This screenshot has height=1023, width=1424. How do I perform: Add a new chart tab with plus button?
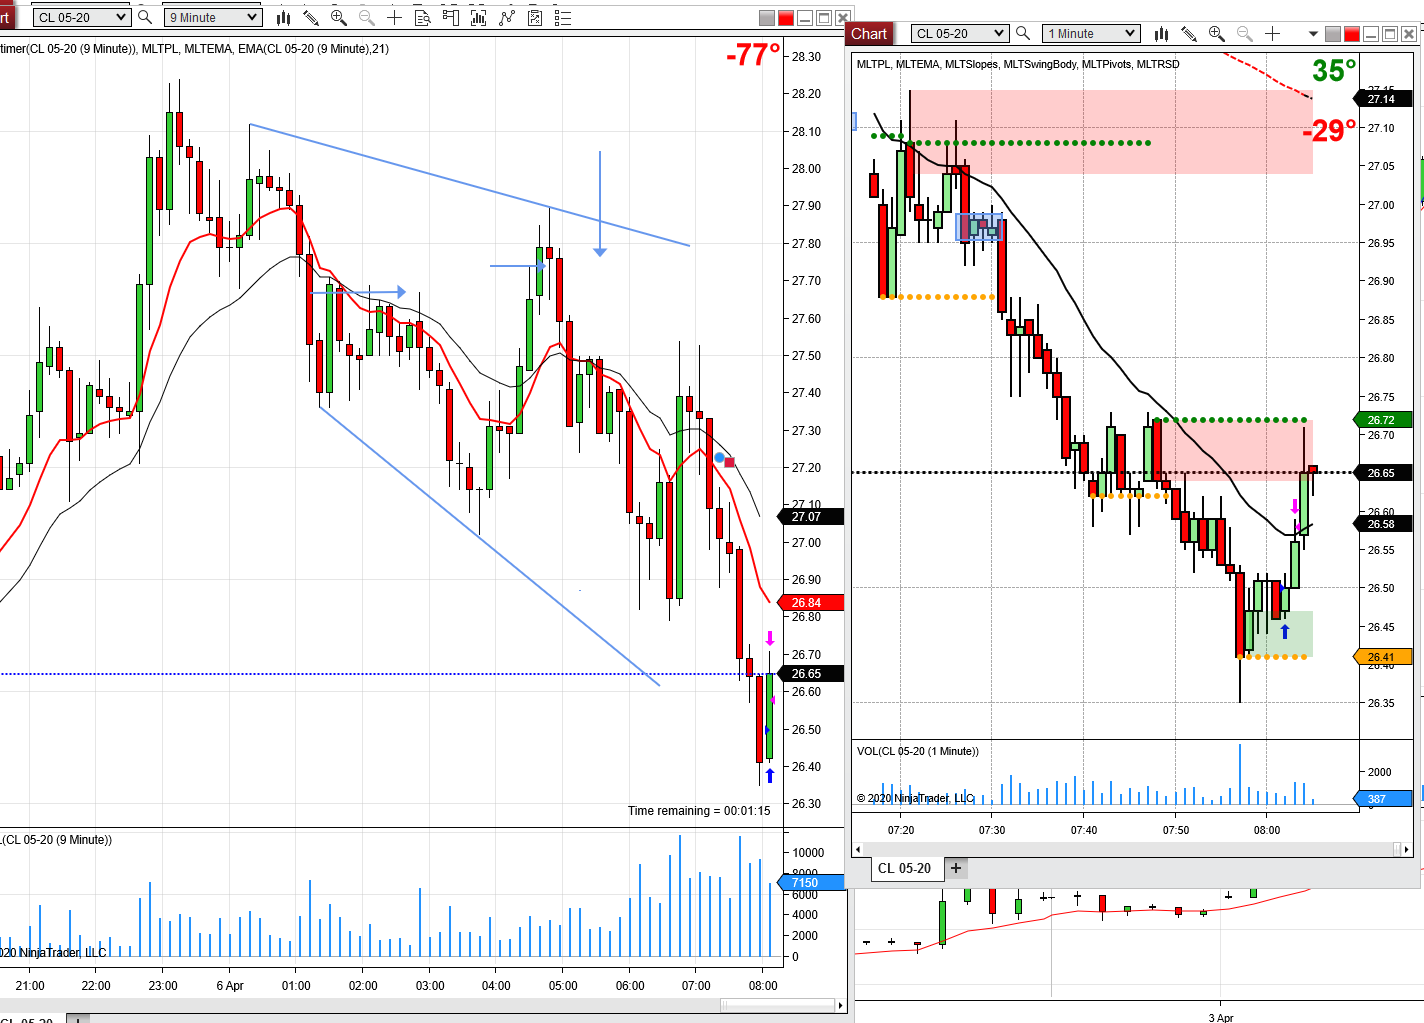pos(956,868)
